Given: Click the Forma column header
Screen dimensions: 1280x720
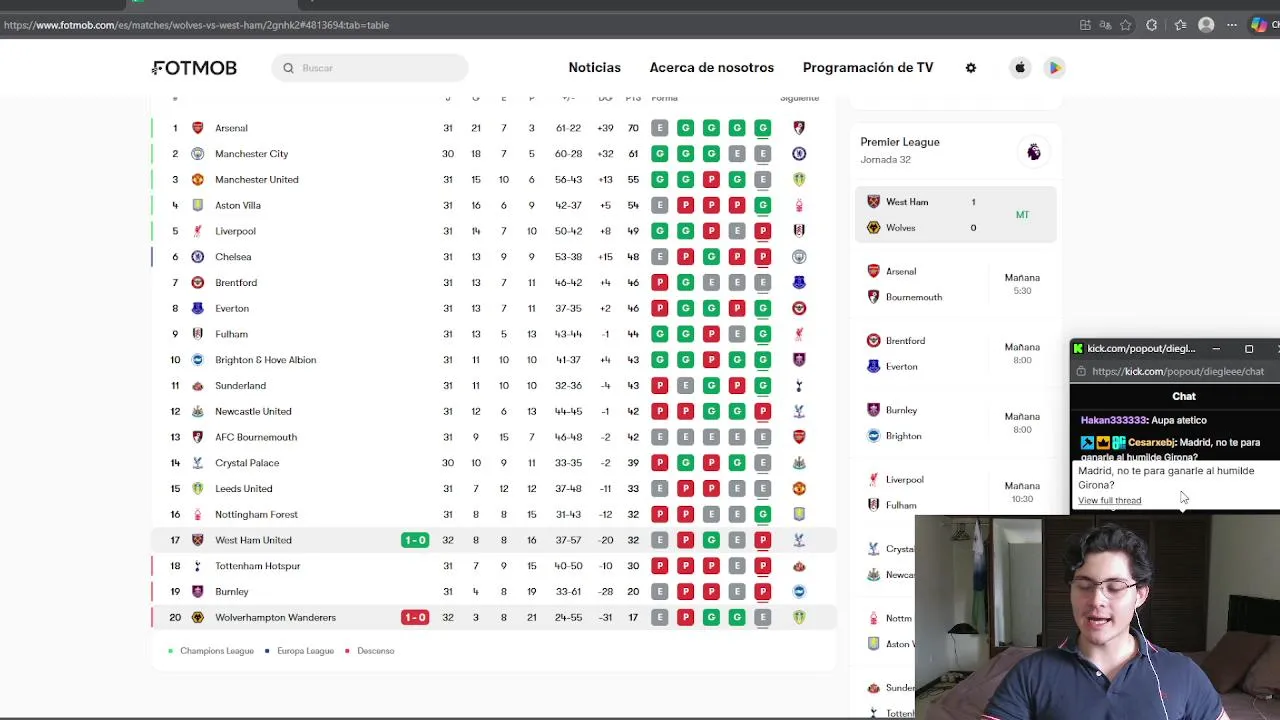Looking at the screenshot, I should coord(664,98).
